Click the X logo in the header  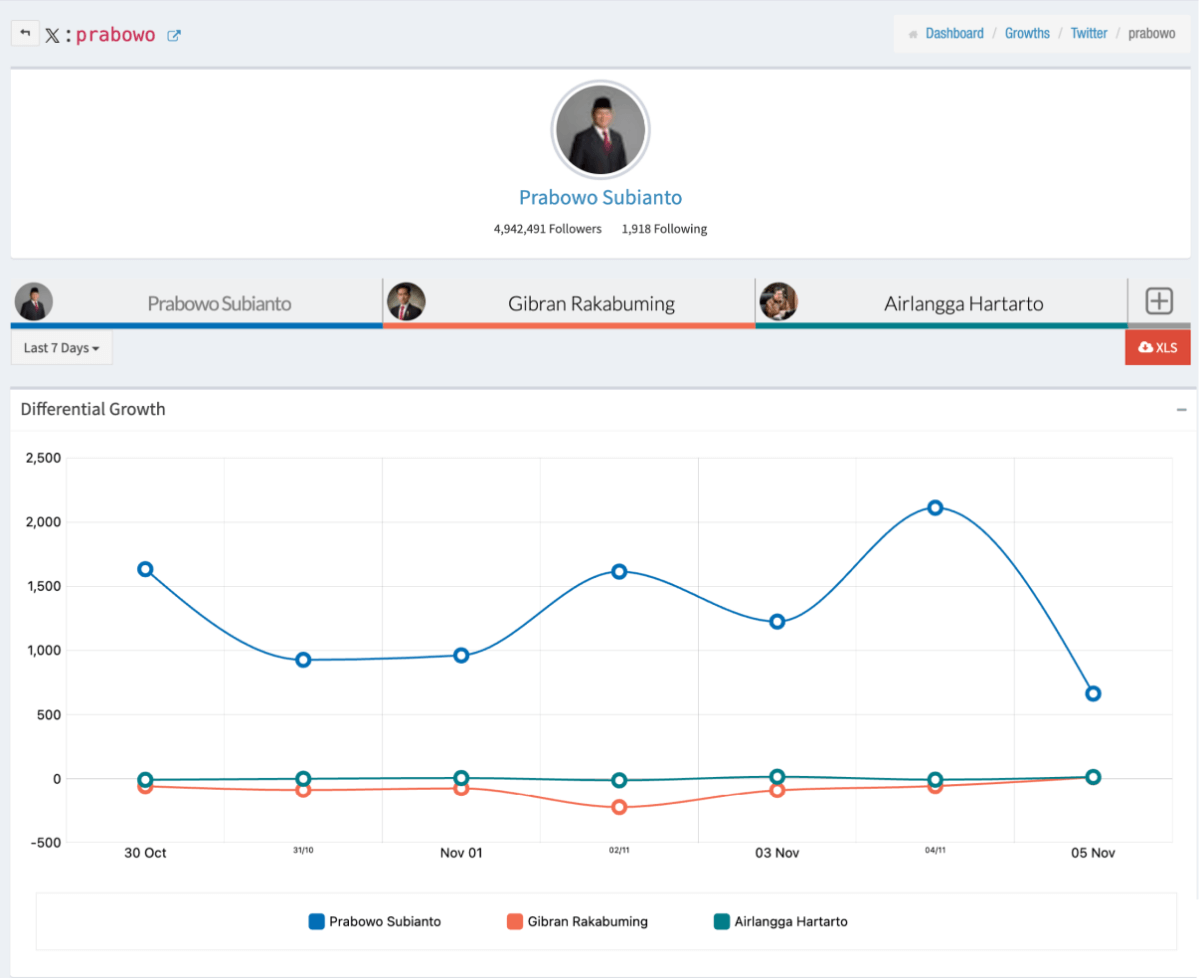(x=52, y=36)
